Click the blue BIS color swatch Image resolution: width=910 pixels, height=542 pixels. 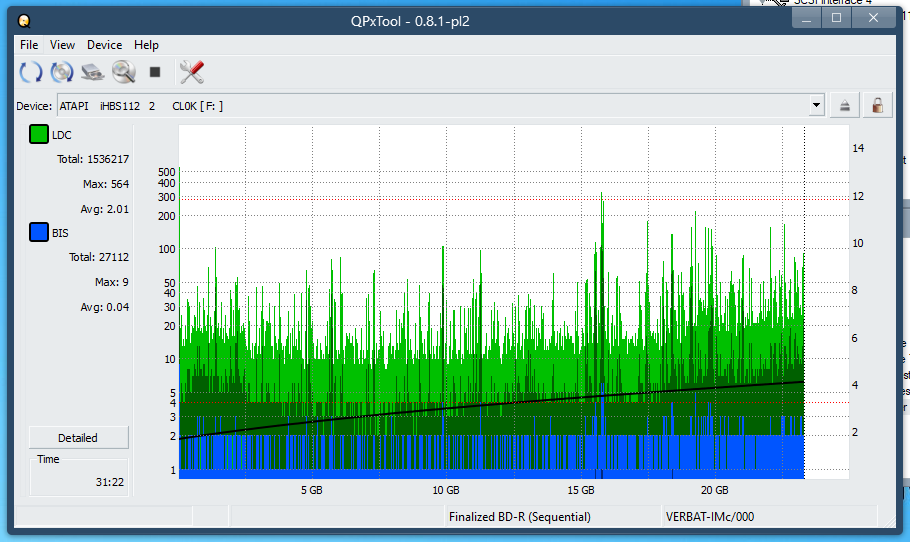39,233
